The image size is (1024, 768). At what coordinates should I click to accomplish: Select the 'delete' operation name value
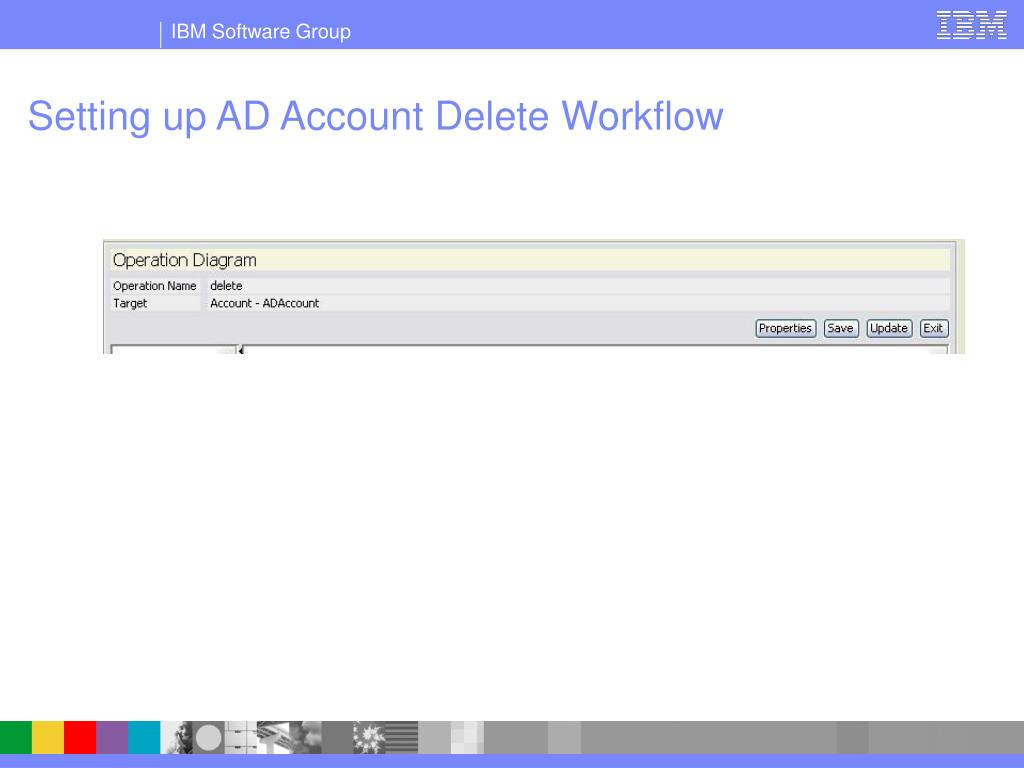[x=226, y=285]
